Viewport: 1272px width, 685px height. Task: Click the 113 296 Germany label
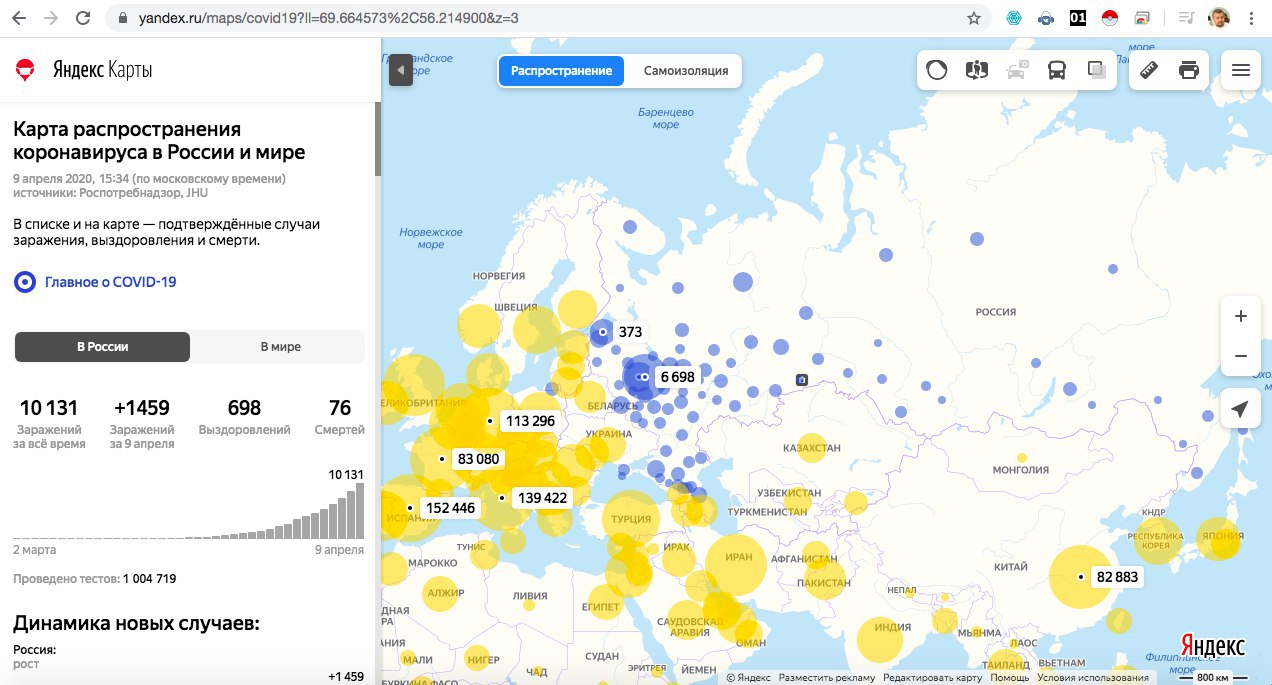tap(529, 421)
